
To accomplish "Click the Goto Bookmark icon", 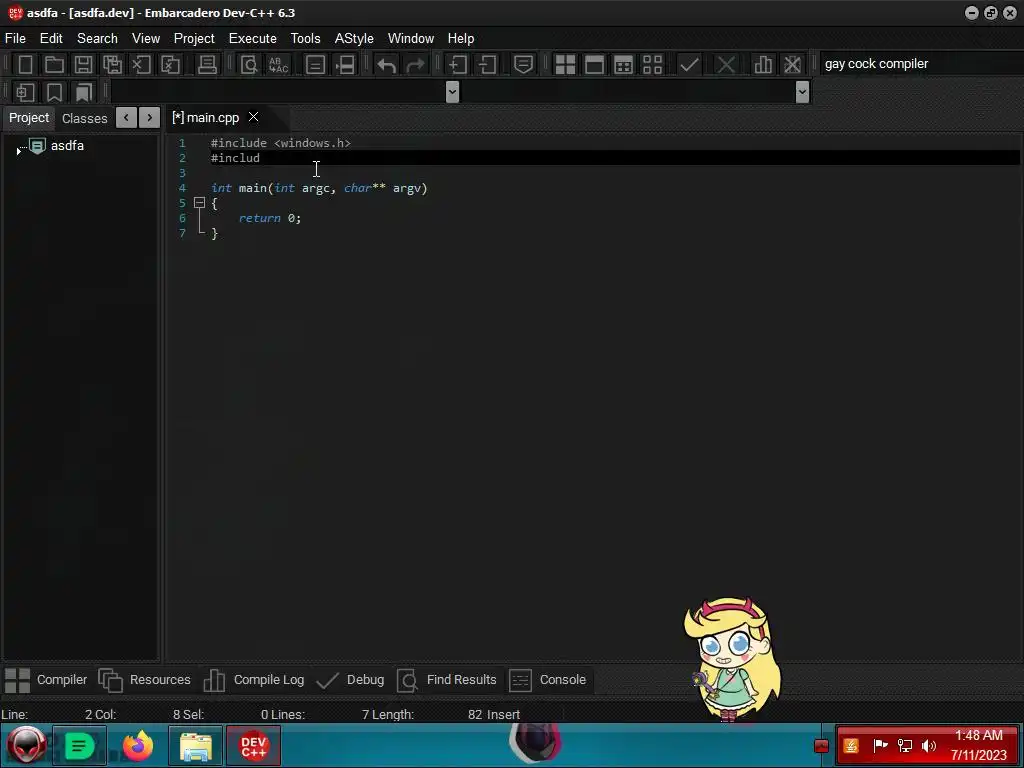I will pyautogui.click(x=83, y=92).
